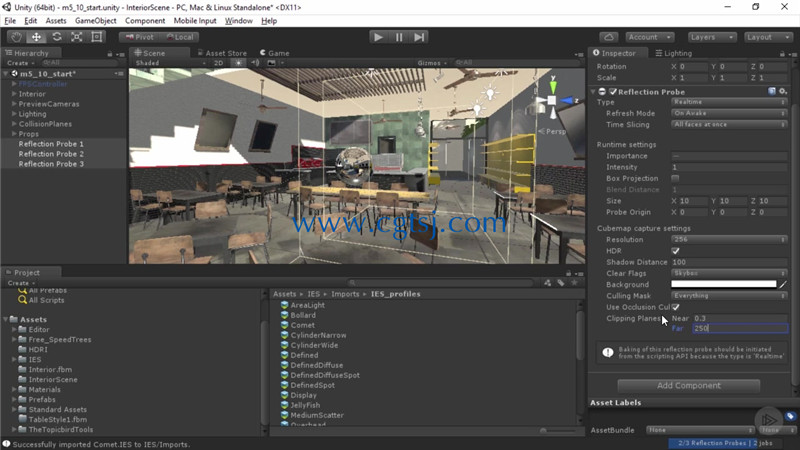This screenshot has width=800, height=450.
Task: Switch to the Lighting tab
Action: point(673,53)
